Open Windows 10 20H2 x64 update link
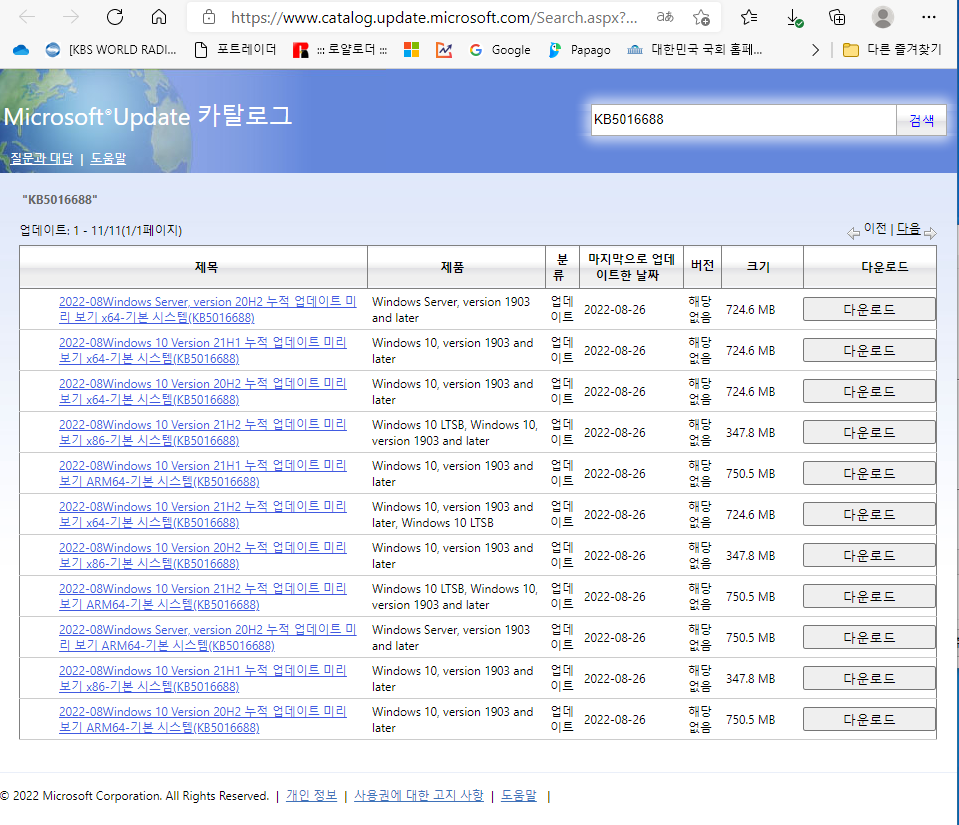 (202, 391)
